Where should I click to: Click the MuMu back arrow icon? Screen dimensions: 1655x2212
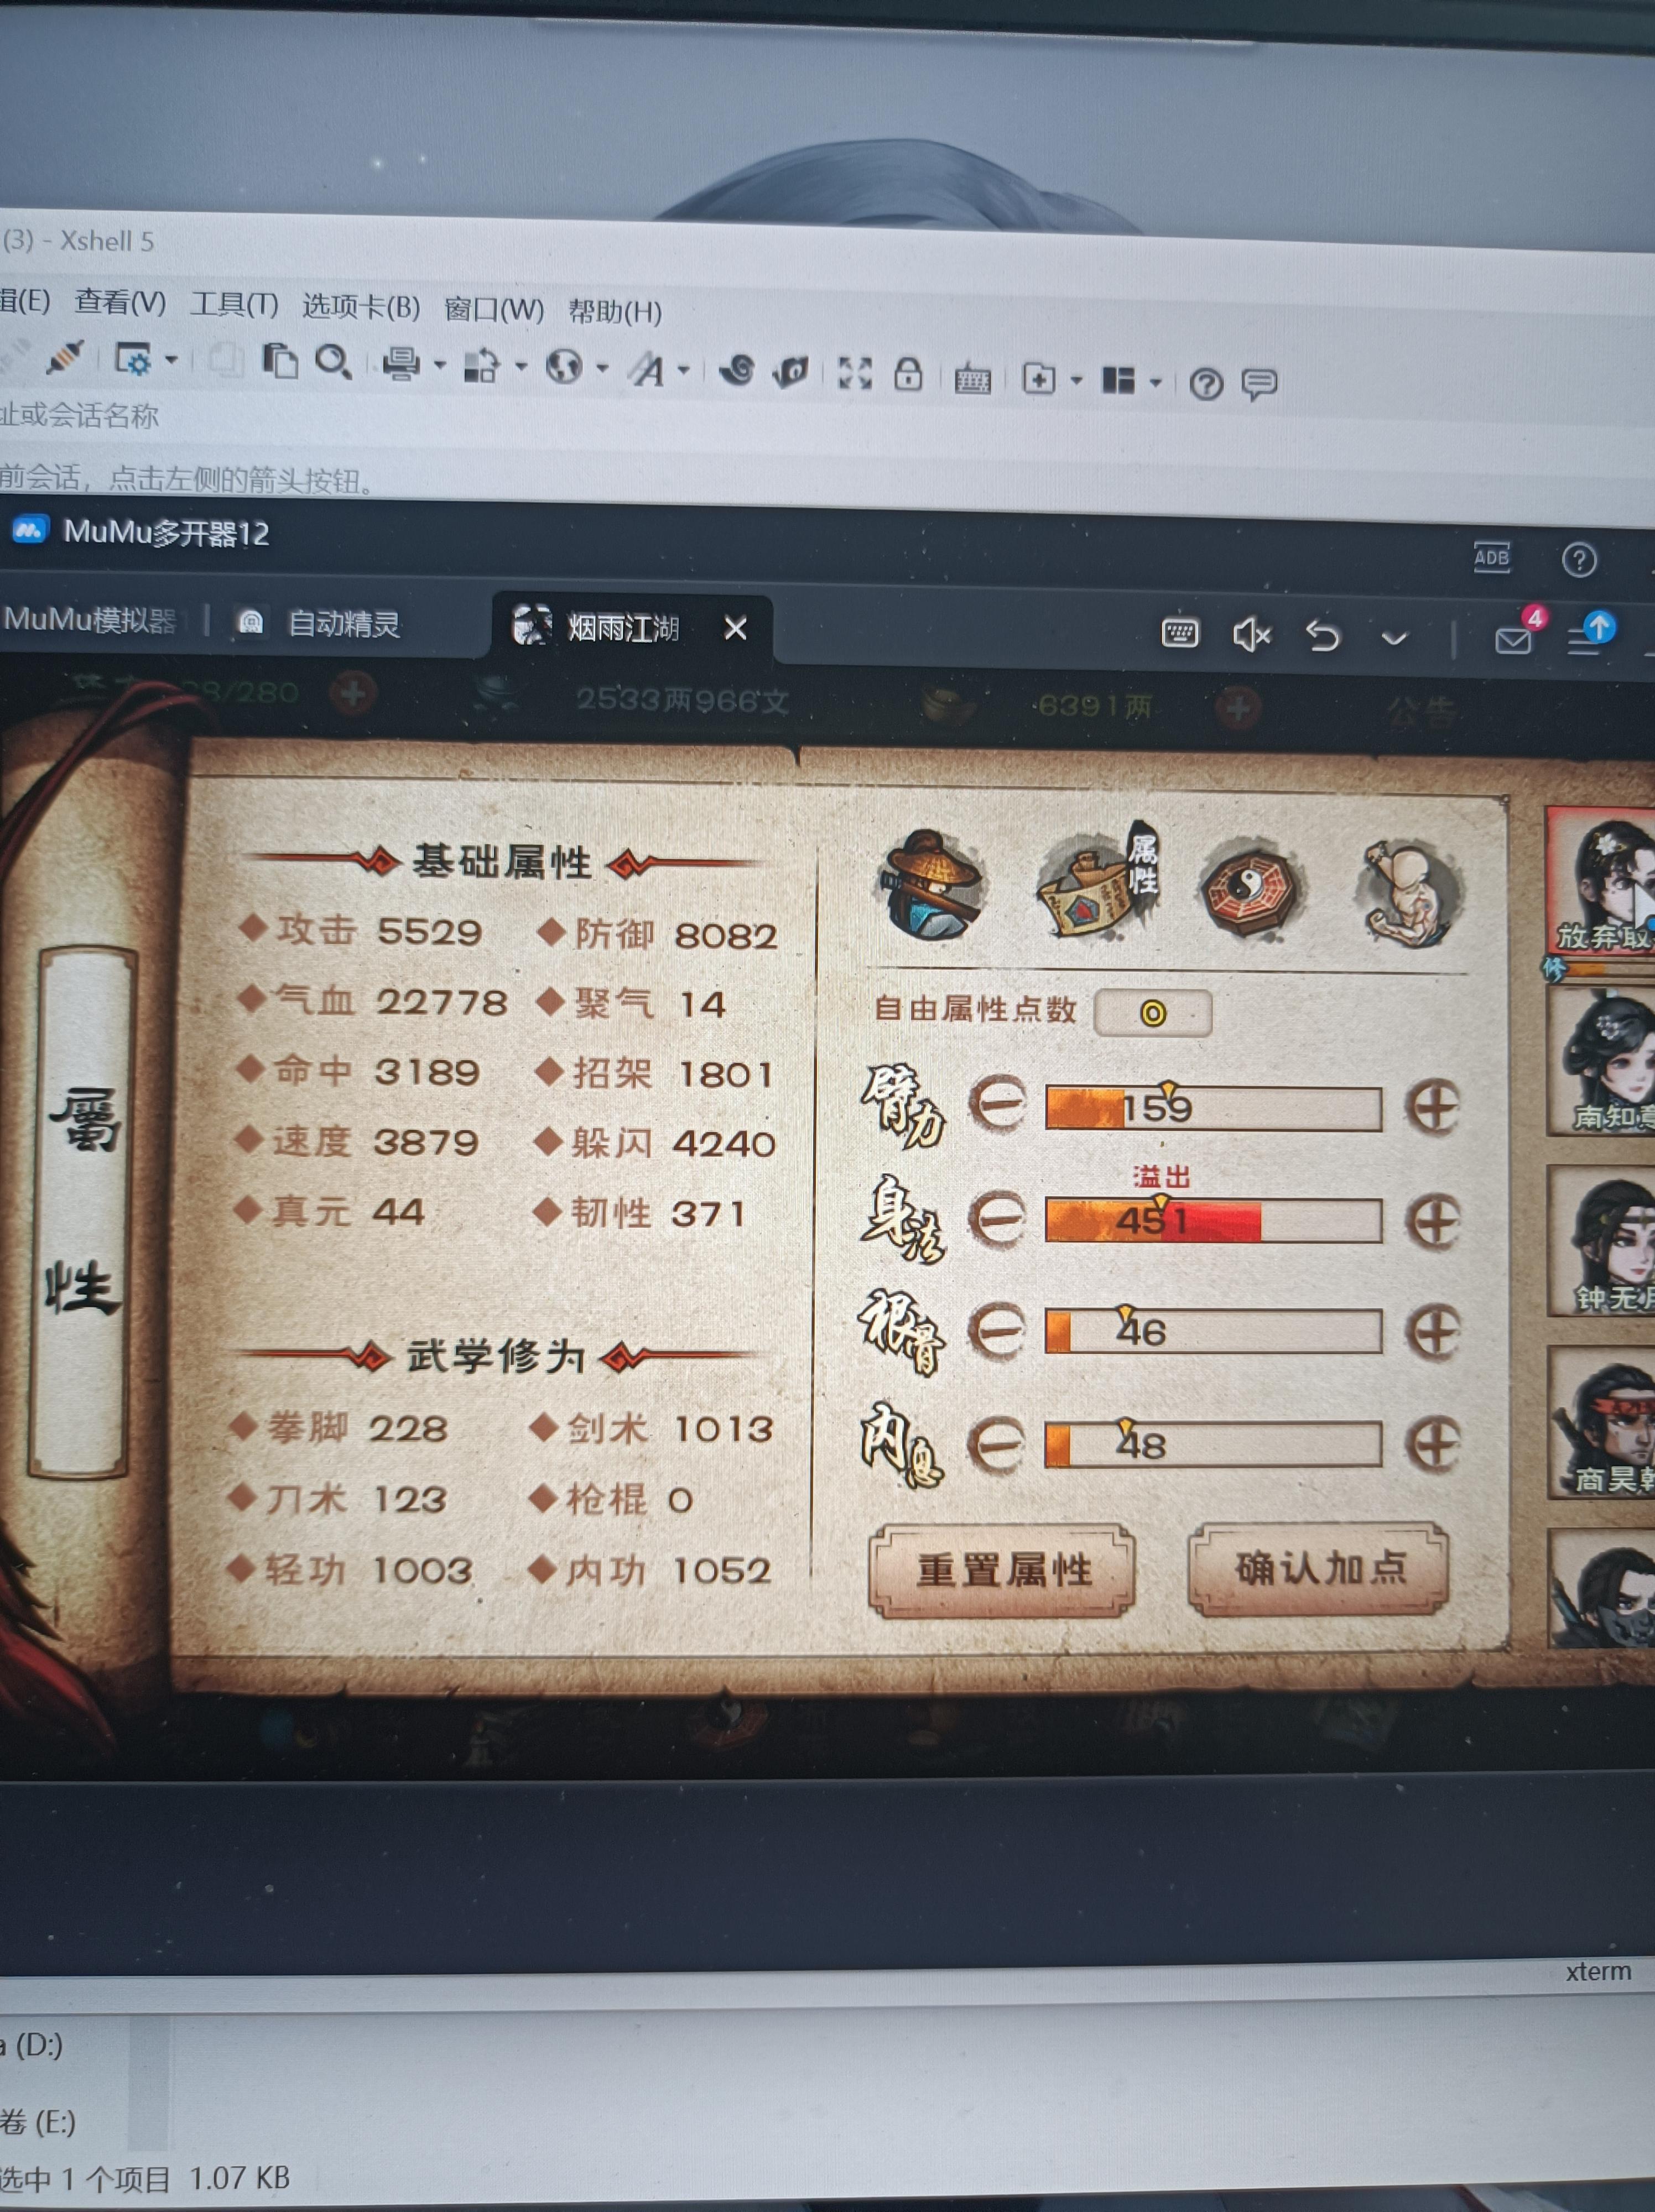click(1322, 635)
